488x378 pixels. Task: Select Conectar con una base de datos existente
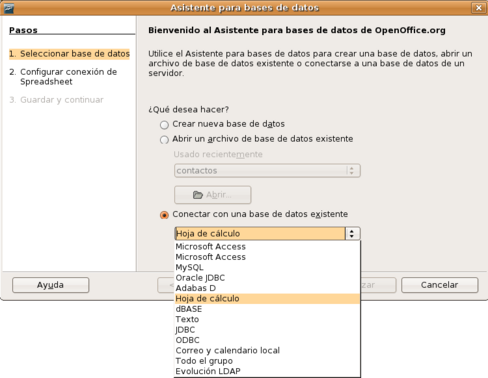(x=164, y=215)
